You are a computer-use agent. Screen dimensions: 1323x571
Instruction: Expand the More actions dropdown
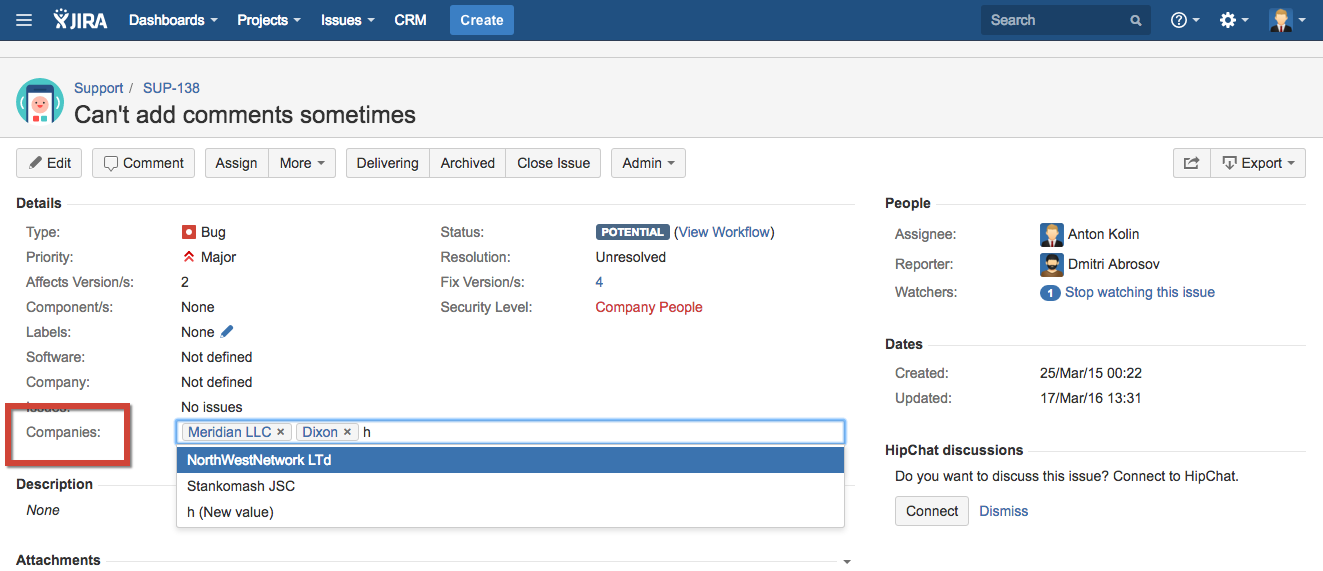point(301,163)
